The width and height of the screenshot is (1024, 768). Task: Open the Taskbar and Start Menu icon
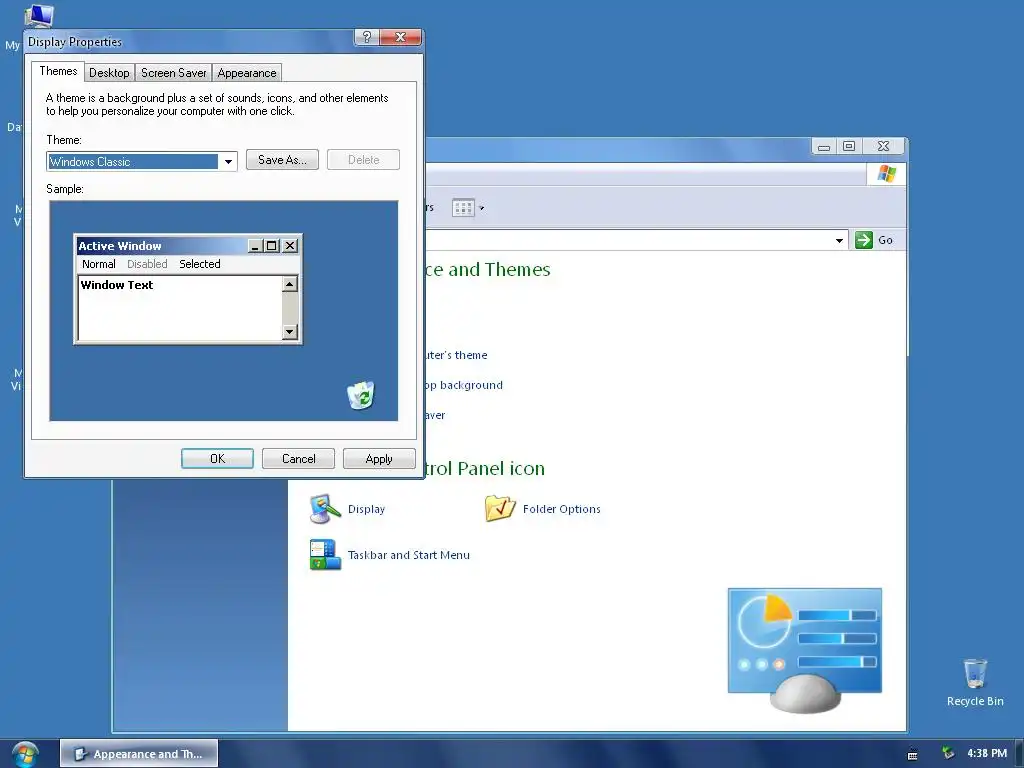click(x=325, y=554)
